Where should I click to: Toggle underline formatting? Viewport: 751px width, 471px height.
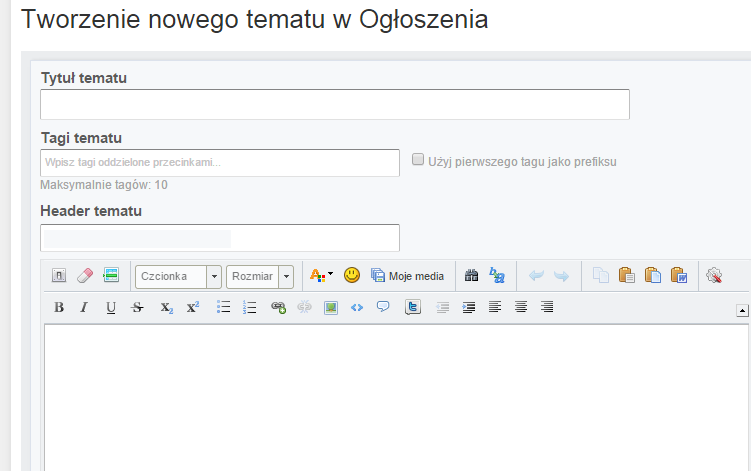point(111,308)
